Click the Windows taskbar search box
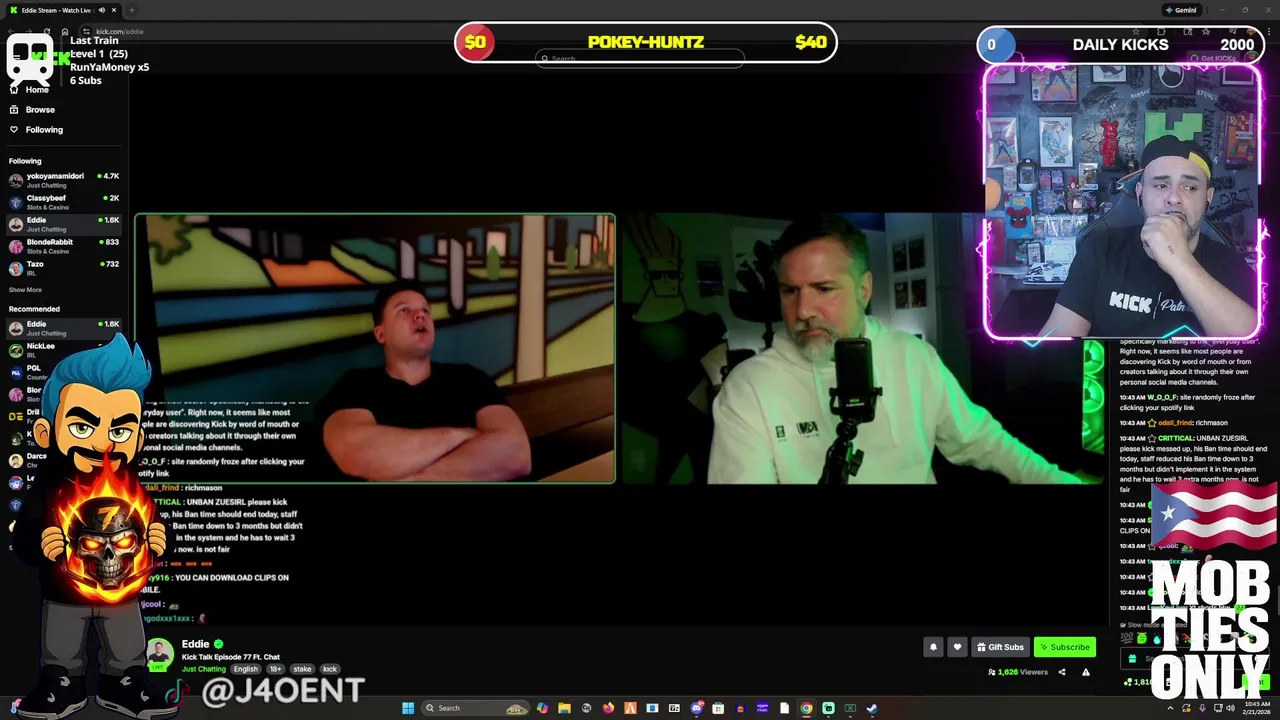This screenshot has width=1280, height=720. point(473,708)
